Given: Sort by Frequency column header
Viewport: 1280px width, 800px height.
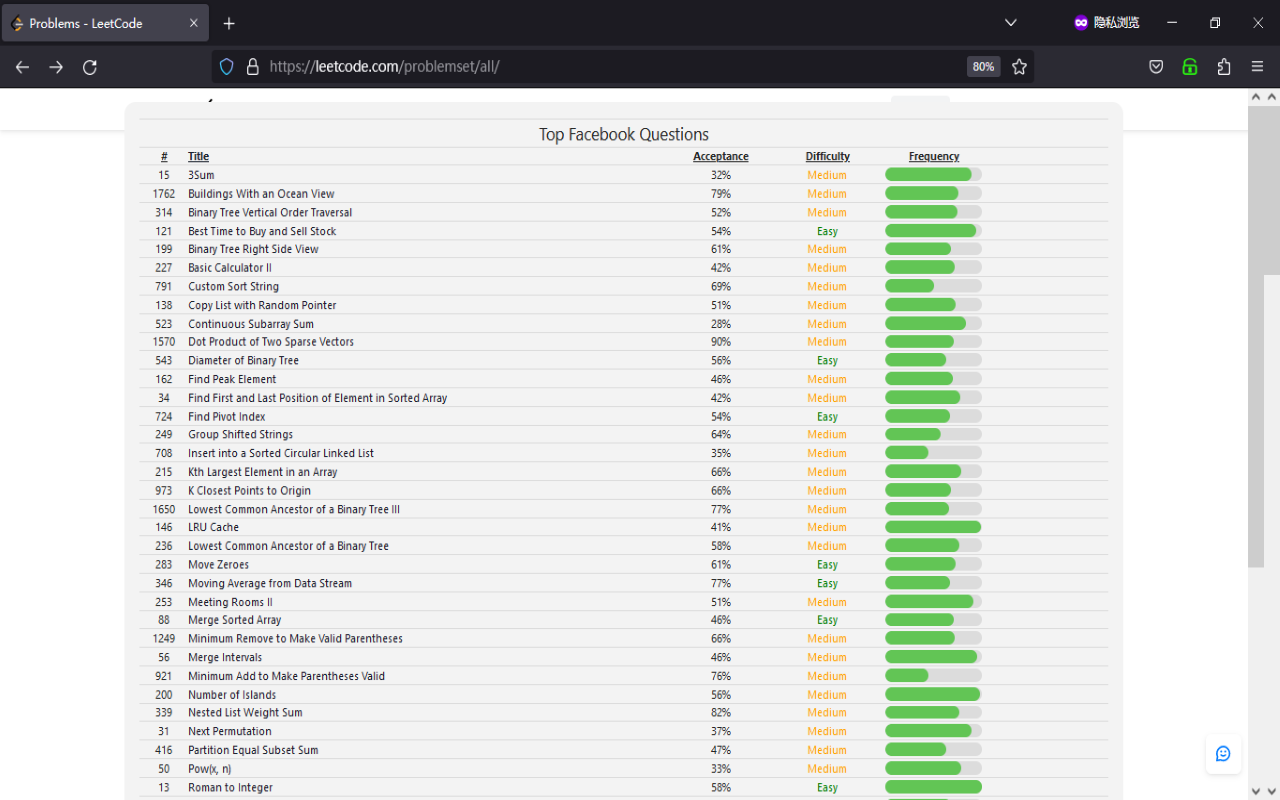Looking at the screenshot, I should pos(934,156).
